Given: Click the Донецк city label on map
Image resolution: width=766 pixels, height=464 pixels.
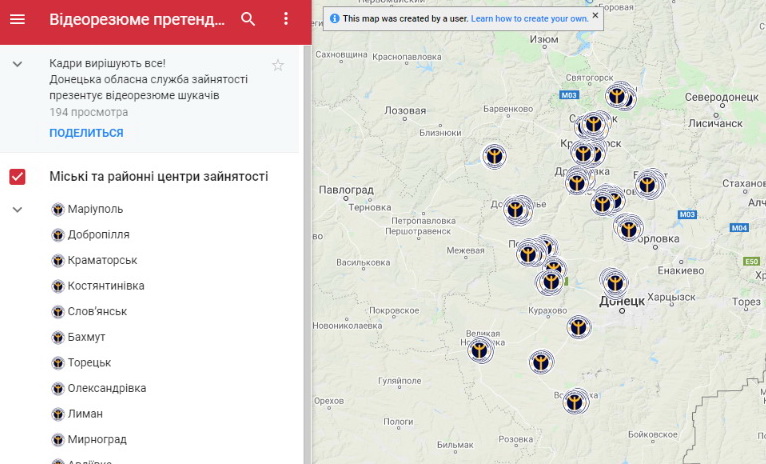Looking at the screenshot, I should pos(622,301).
